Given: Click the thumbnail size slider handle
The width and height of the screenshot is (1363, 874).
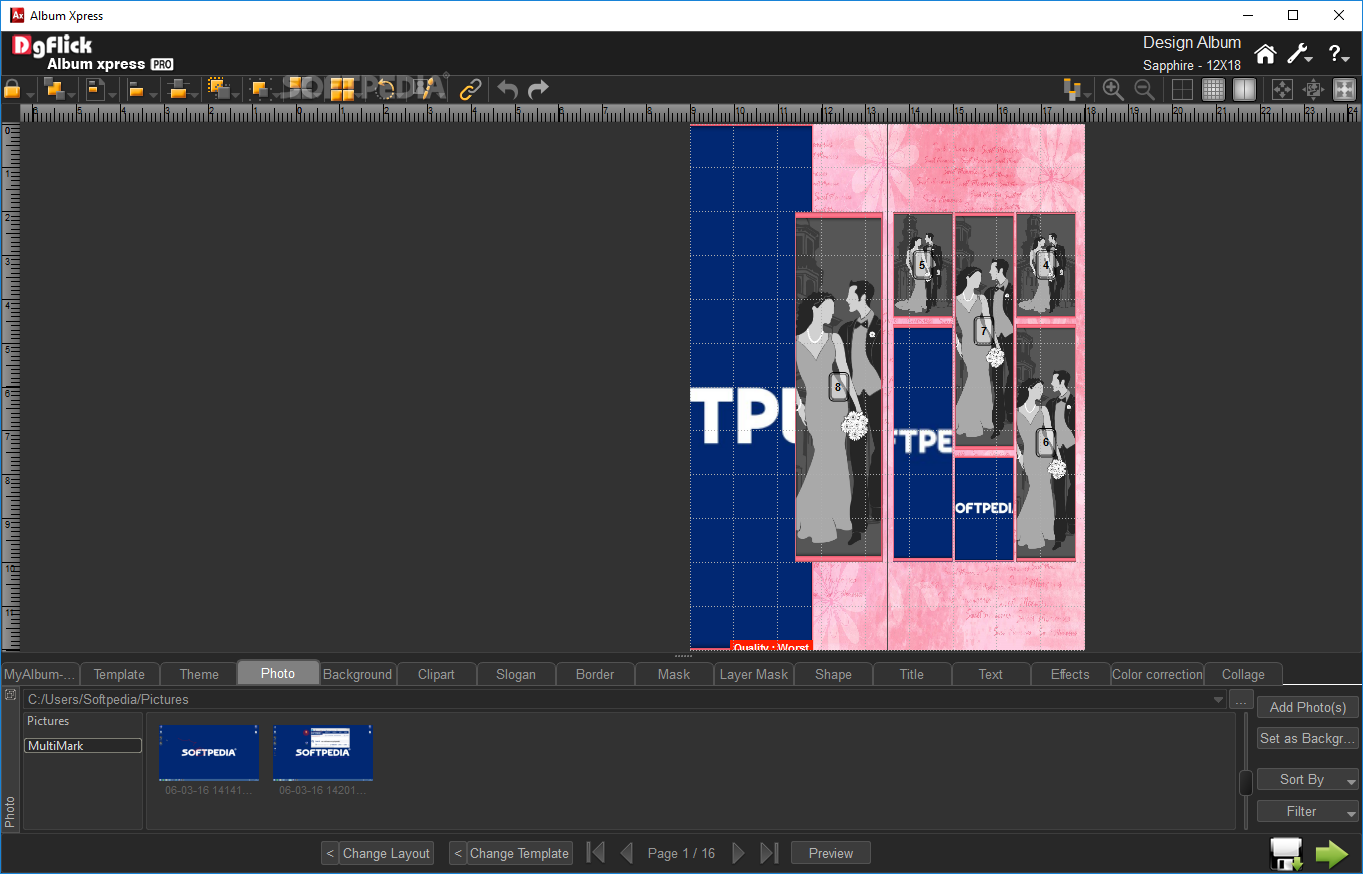Looking at the screenshot, I should click(x=1246, y=783).
